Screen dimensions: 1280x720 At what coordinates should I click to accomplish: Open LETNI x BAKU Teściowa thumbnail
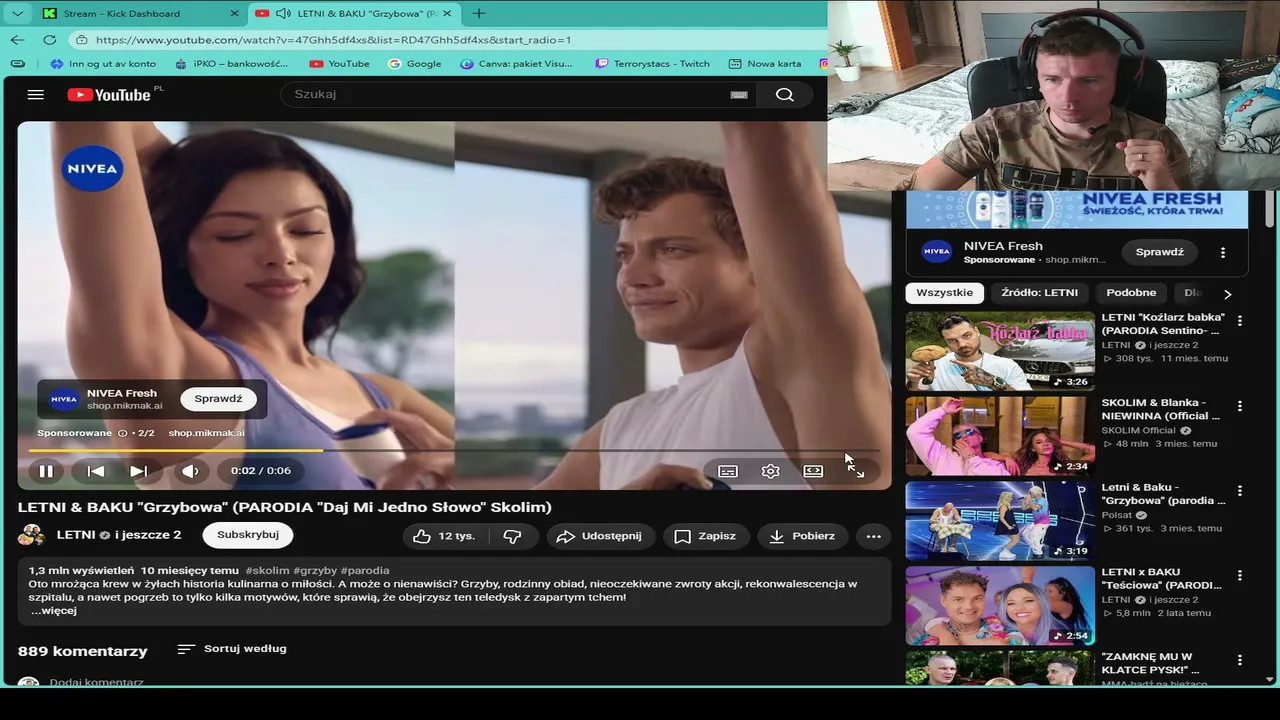pos(1000,605)
